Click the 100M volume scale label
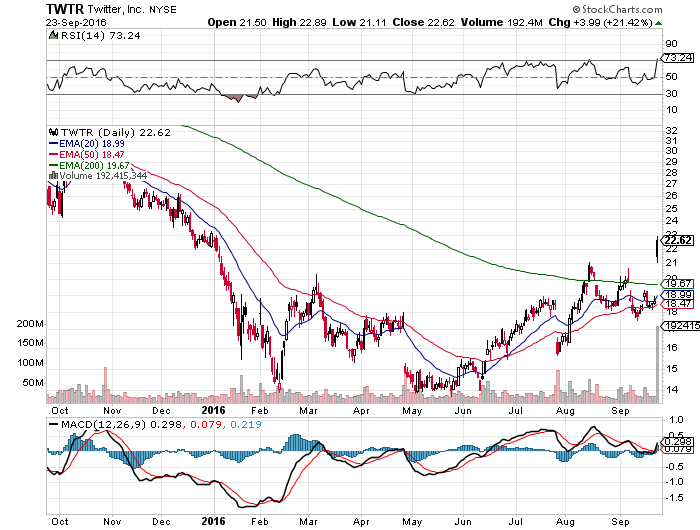Viewport: 700px width, 530px height. [30, 363]
